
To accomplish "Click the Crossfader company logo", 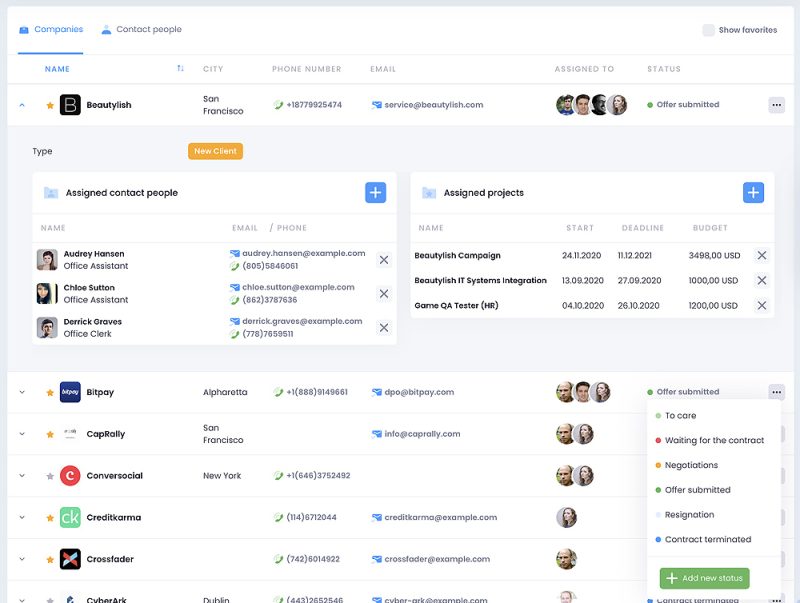I will [x=70, y=559].
